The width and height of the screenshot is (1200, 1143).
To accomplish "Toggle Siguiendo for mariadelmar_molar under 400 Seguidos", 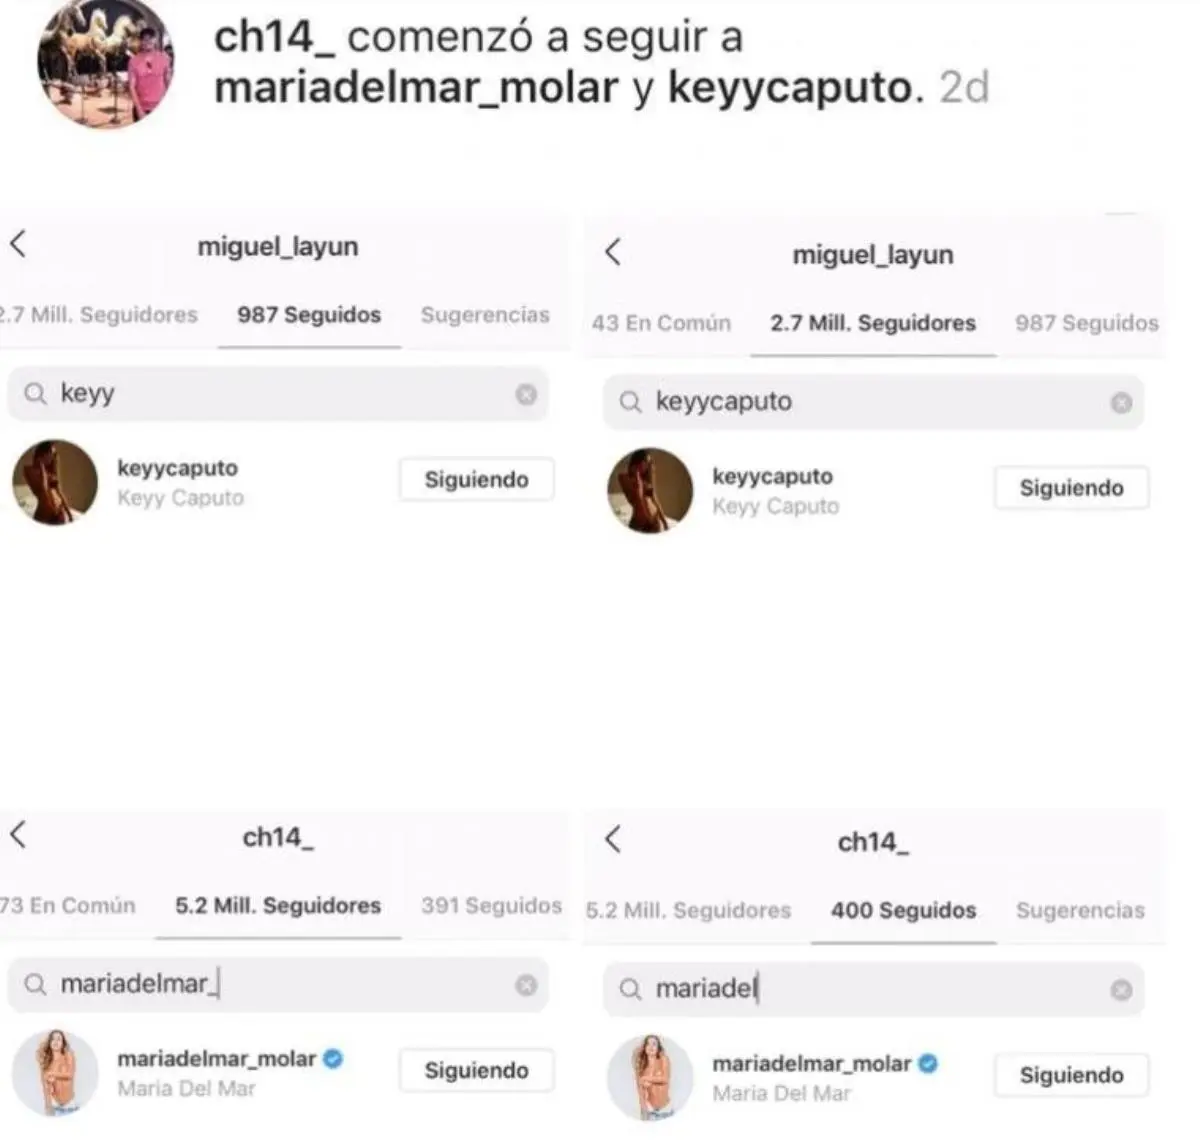I will pyautogui.click(x=1071, y=1075).
